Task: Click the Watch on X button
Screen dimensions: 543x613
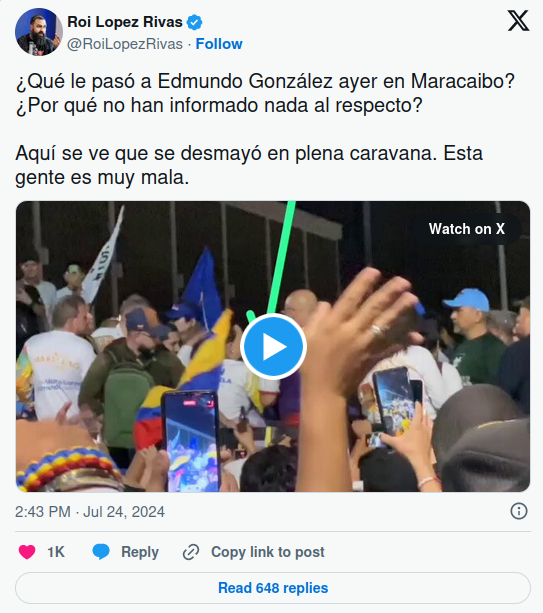Action: (467, 229)
